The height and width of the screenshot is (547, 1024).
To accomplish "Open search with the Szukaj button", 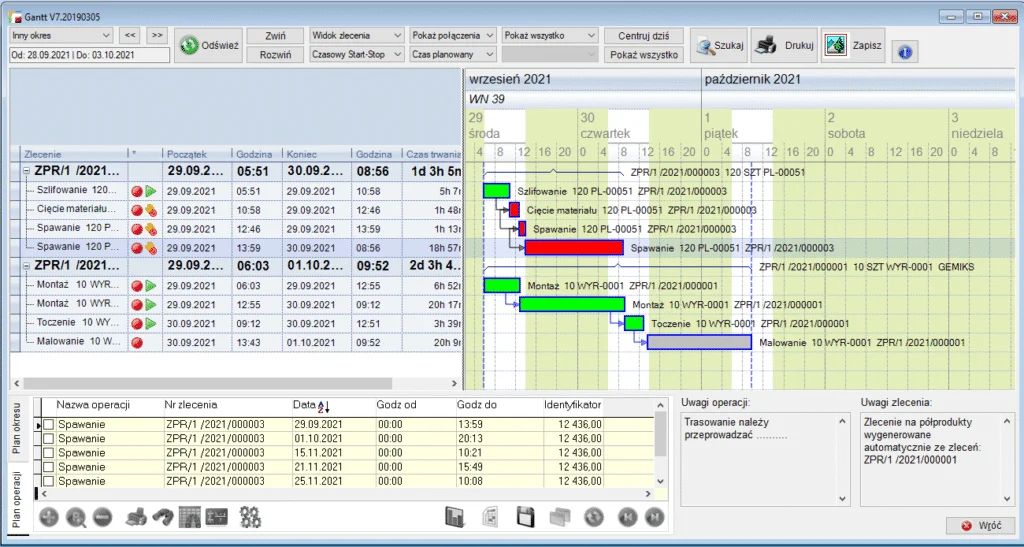I will point(720,46).
